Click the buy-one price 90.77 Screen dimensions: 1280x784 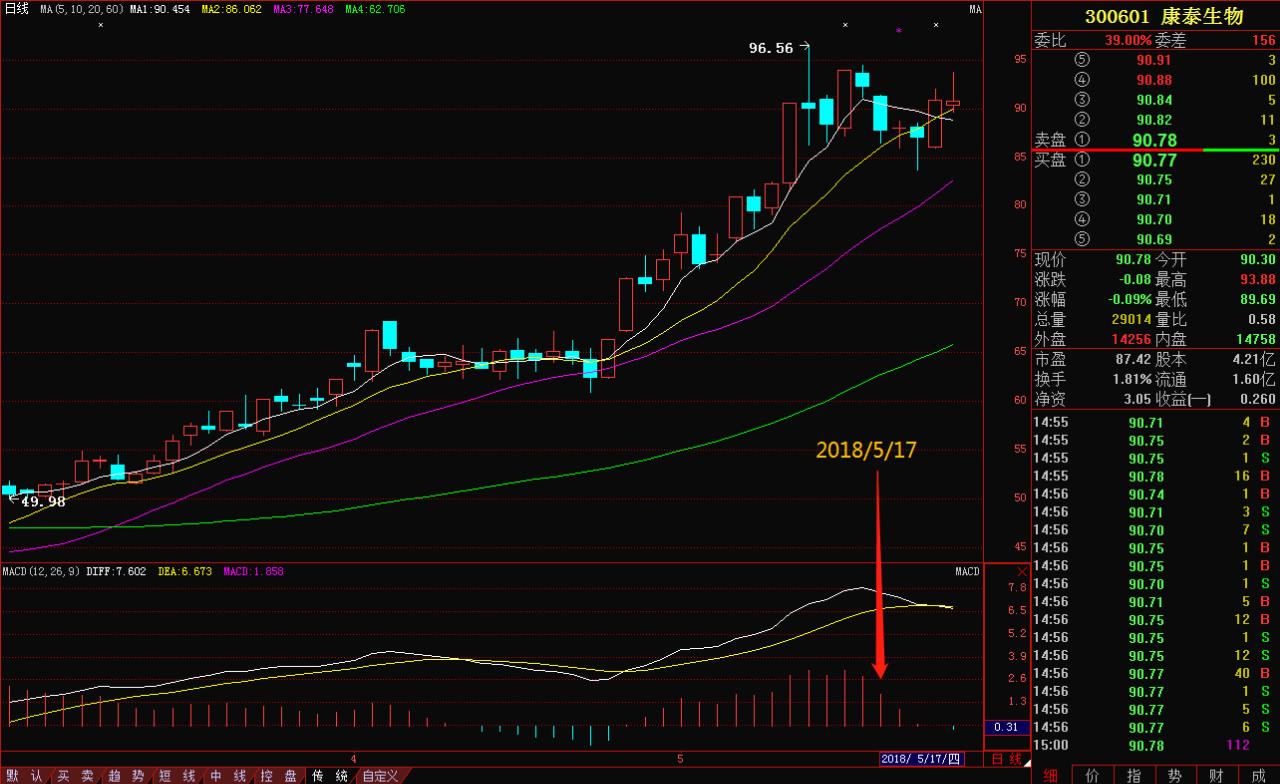pyautogui.click(x=1154, y=160)
